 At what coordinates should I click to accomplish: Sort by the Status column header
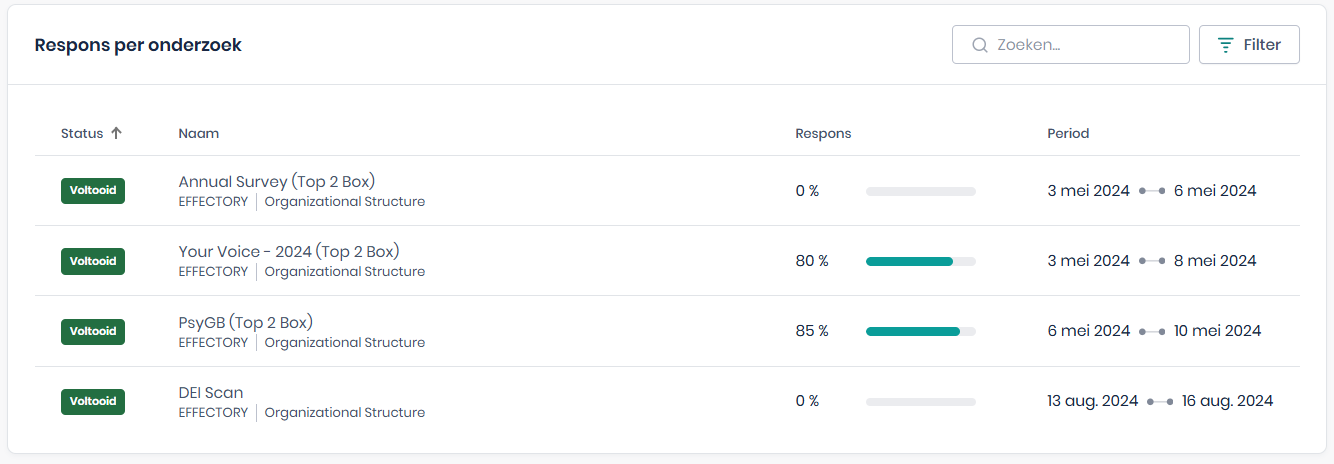[82, 133]
